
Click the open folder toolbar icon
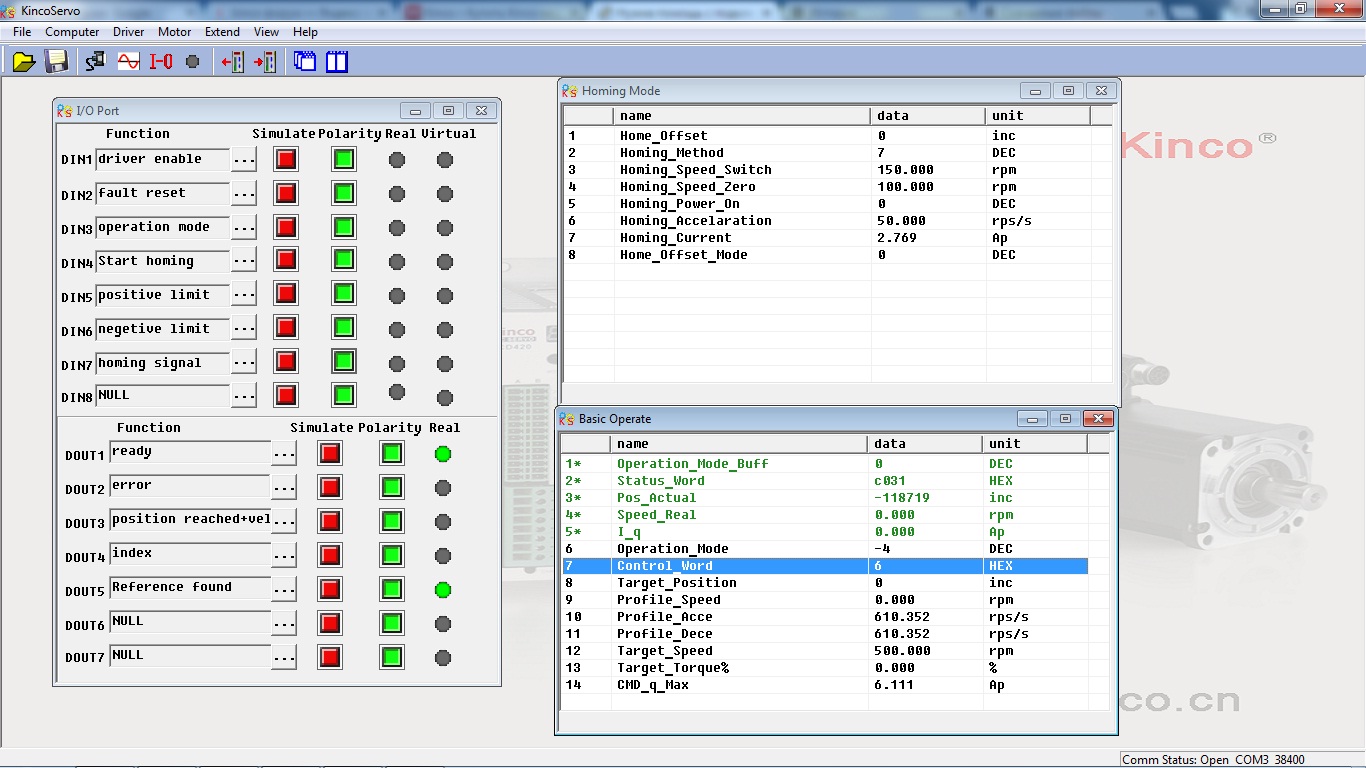(24, 62)
